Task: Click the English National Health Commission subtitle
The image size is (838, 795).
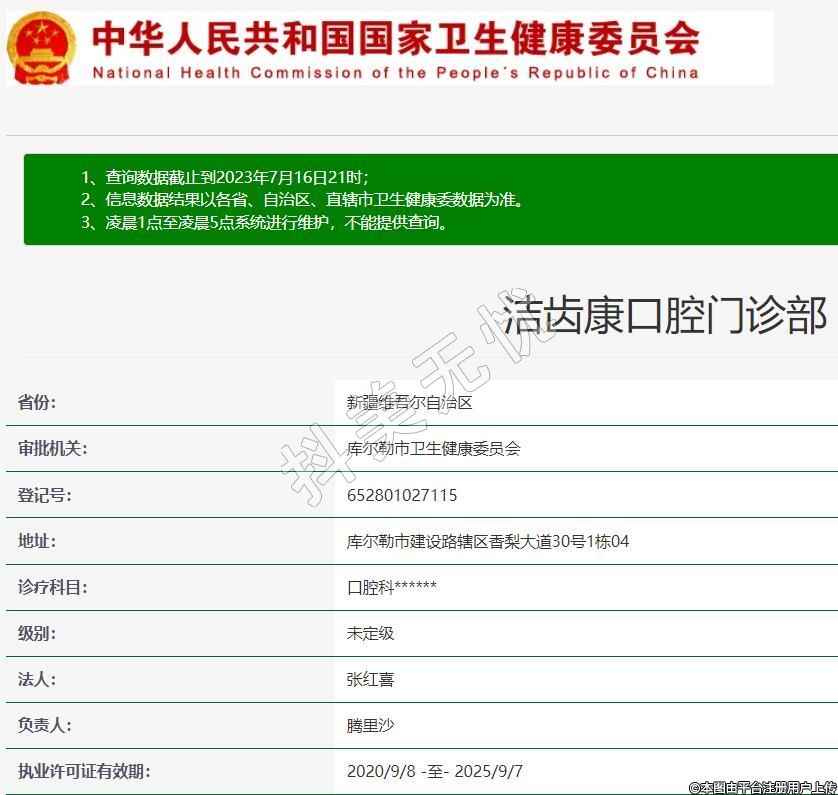Action: [x=395, y=73]
